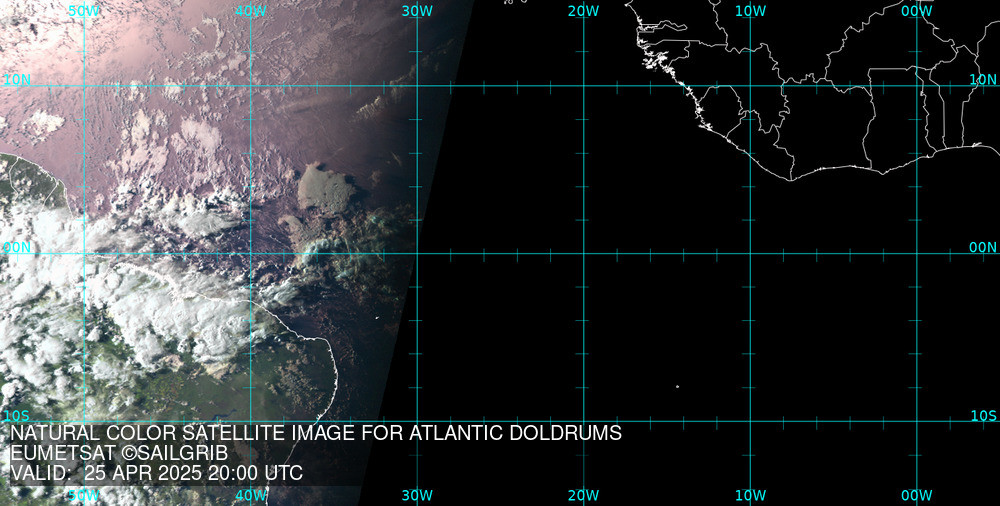Click the 30W longitude label on the top edge
Screen dimensions: 1000x506
[x=418, y=11]
